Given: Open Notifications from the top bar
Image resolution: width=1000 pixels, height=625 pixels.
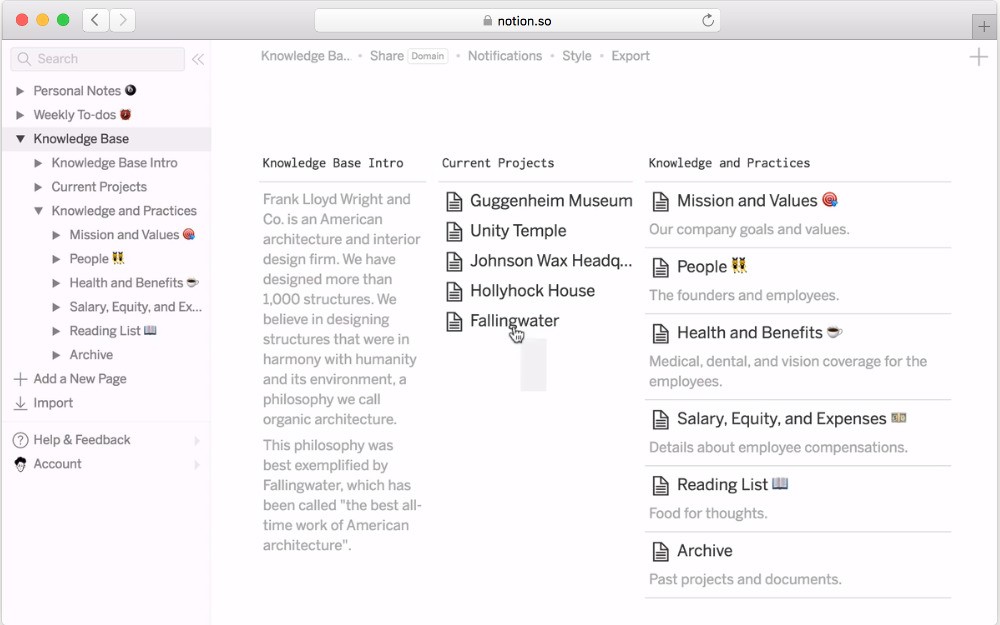Looking at the screenshot, I should [504, 56].
